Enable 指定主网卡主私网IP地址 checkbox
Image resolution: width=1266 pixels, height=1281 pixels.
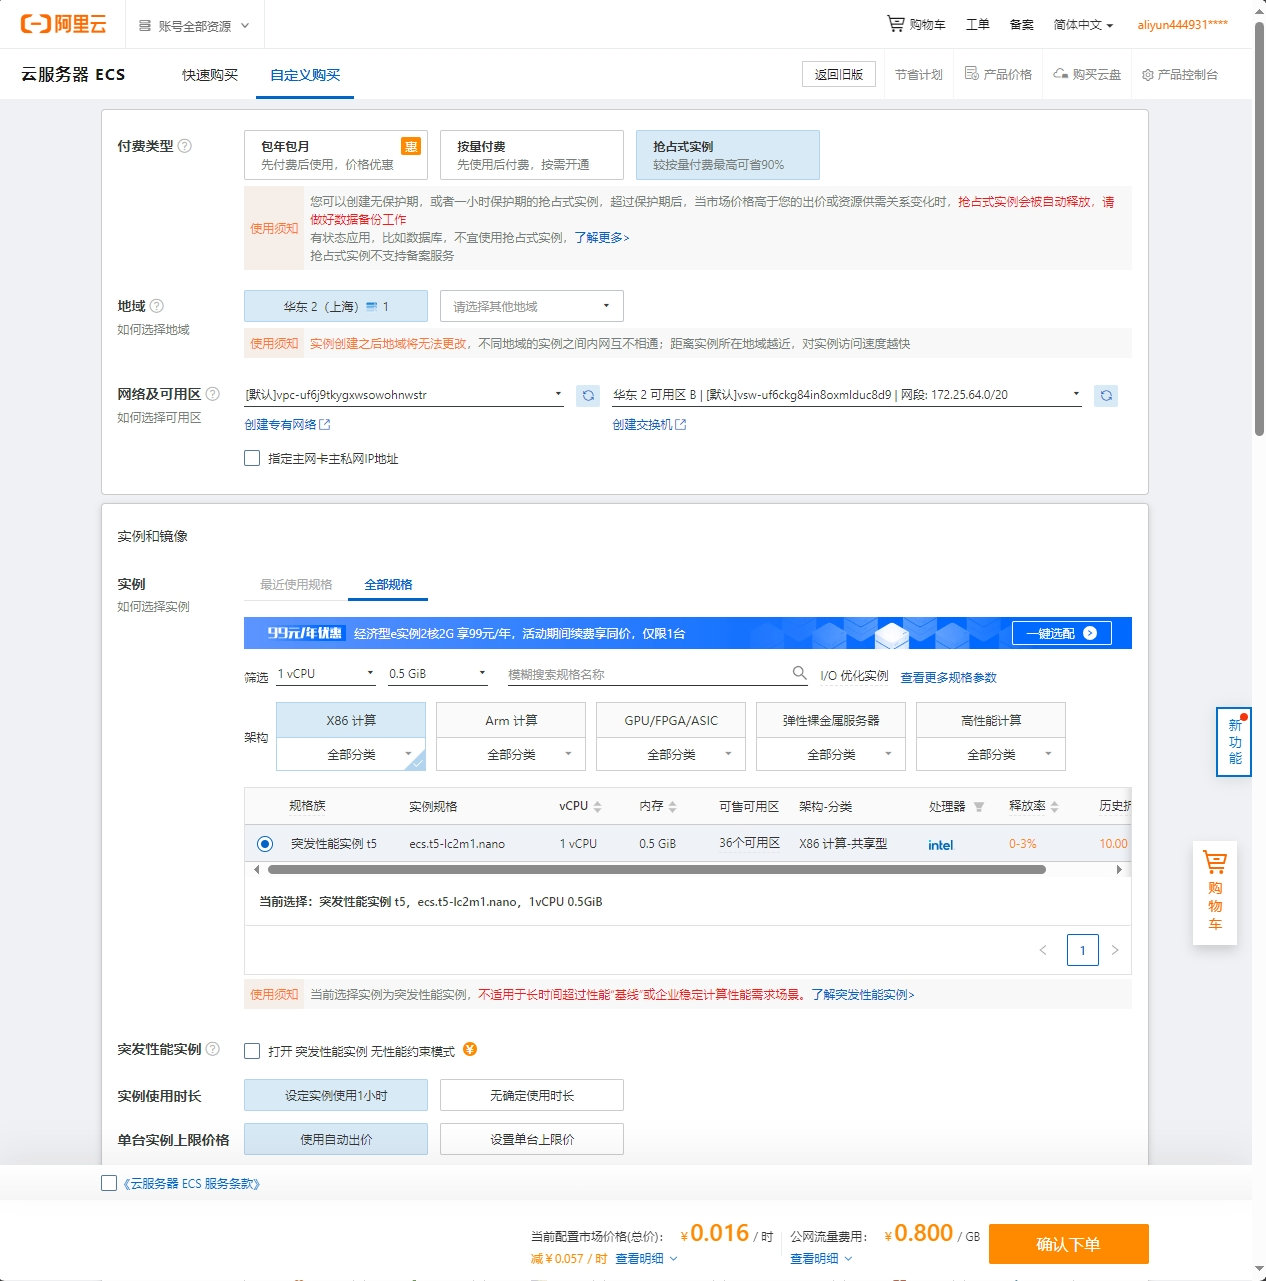coord(252,458)
